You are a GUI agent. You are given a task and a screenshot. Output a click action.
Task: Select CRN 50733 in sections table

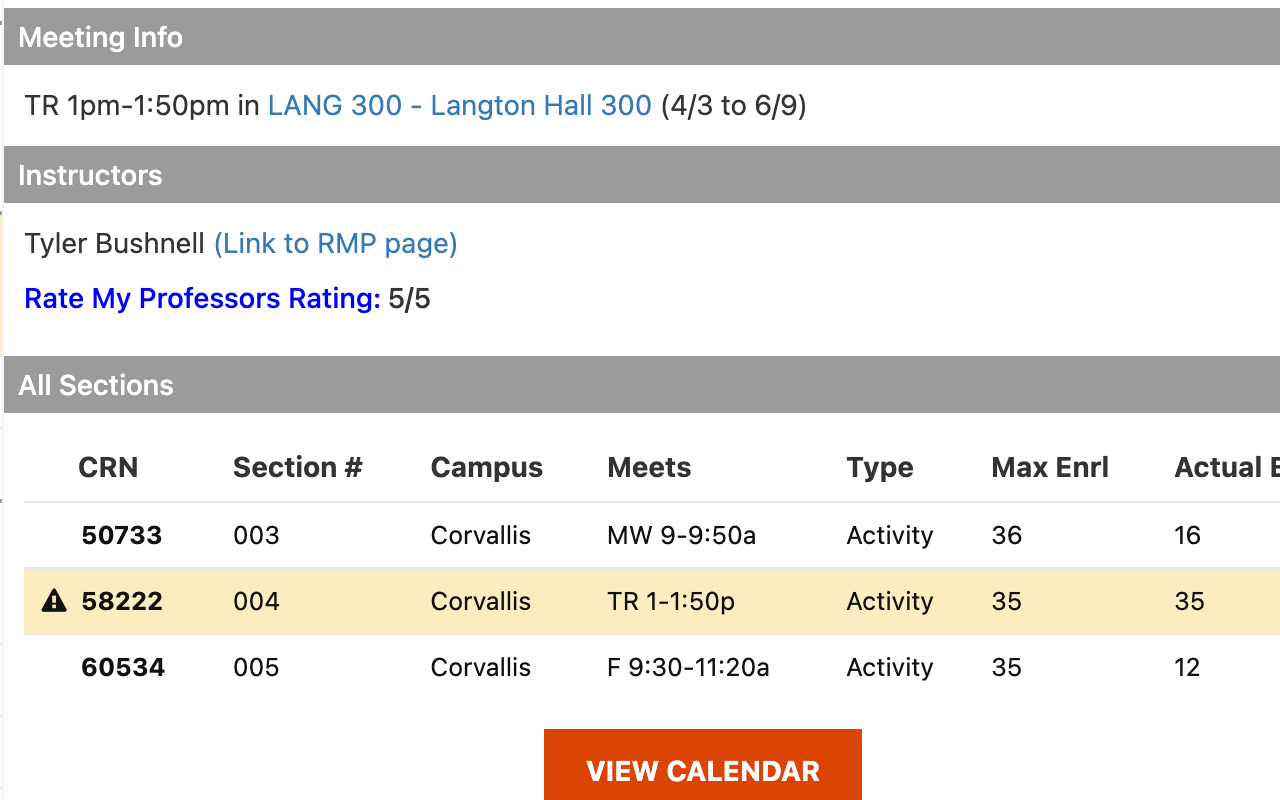(x=652, y=535)
